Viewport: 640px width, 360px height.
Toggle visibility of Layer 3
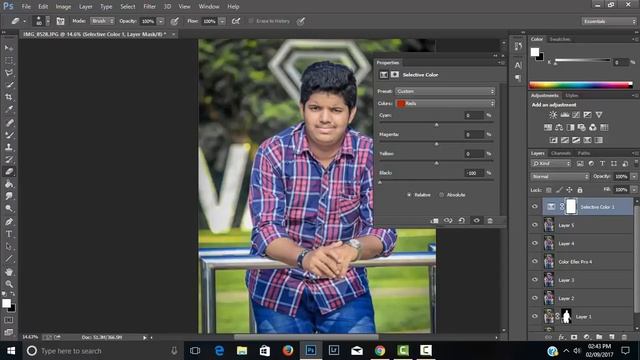tap(535, 280)
